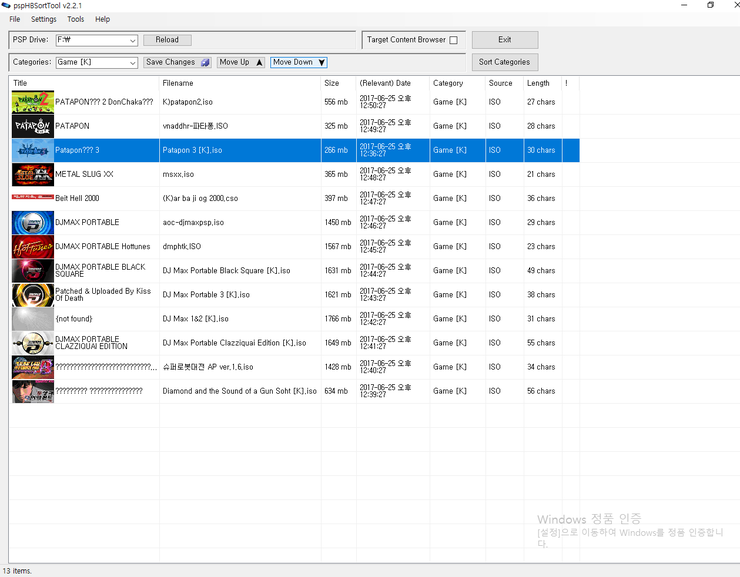This screenshot has height=577, width=740.
Task: Select the vnaddhr ISO filename for PATAPON
Action: point(195,126)
